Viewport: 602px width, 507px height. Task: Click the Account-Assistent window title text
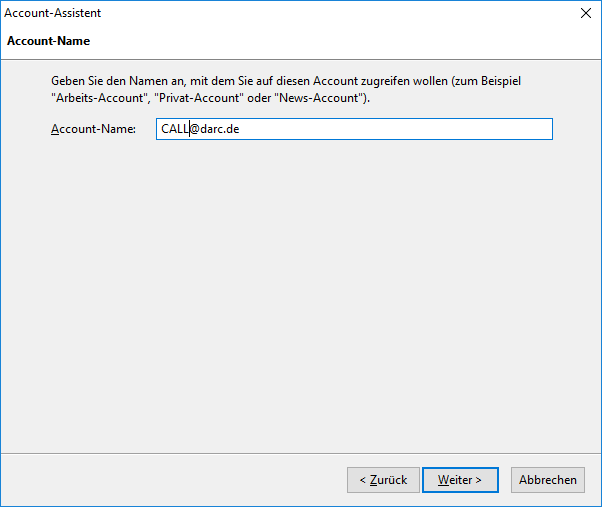[53, 13]
